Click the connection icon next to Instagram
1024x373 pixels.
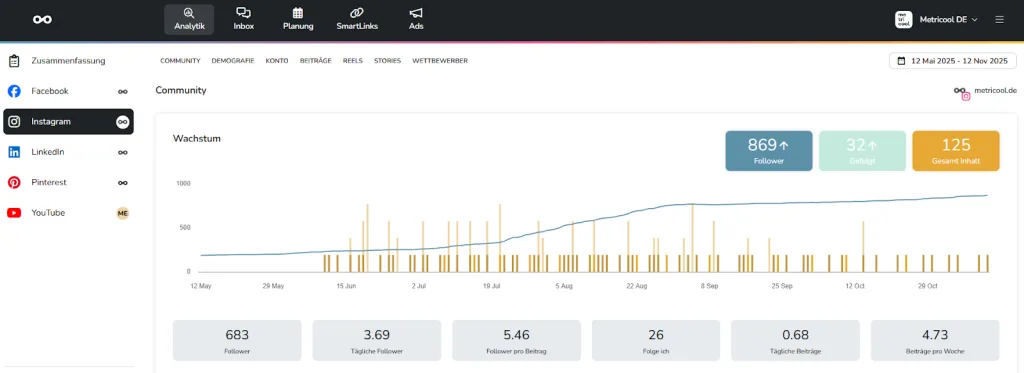coord(122,122)
